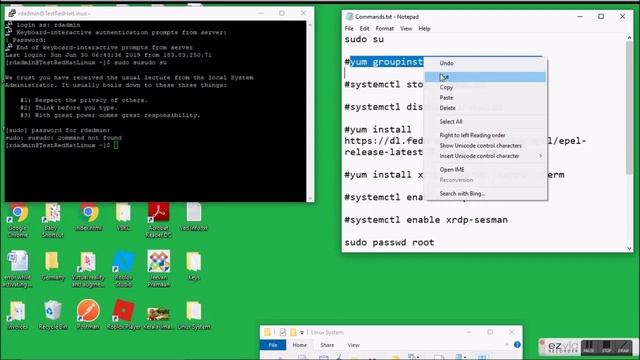The image size is (640, 360).
Task: Select the Germany folder on desktop
Action: click(x=53, y=266)
